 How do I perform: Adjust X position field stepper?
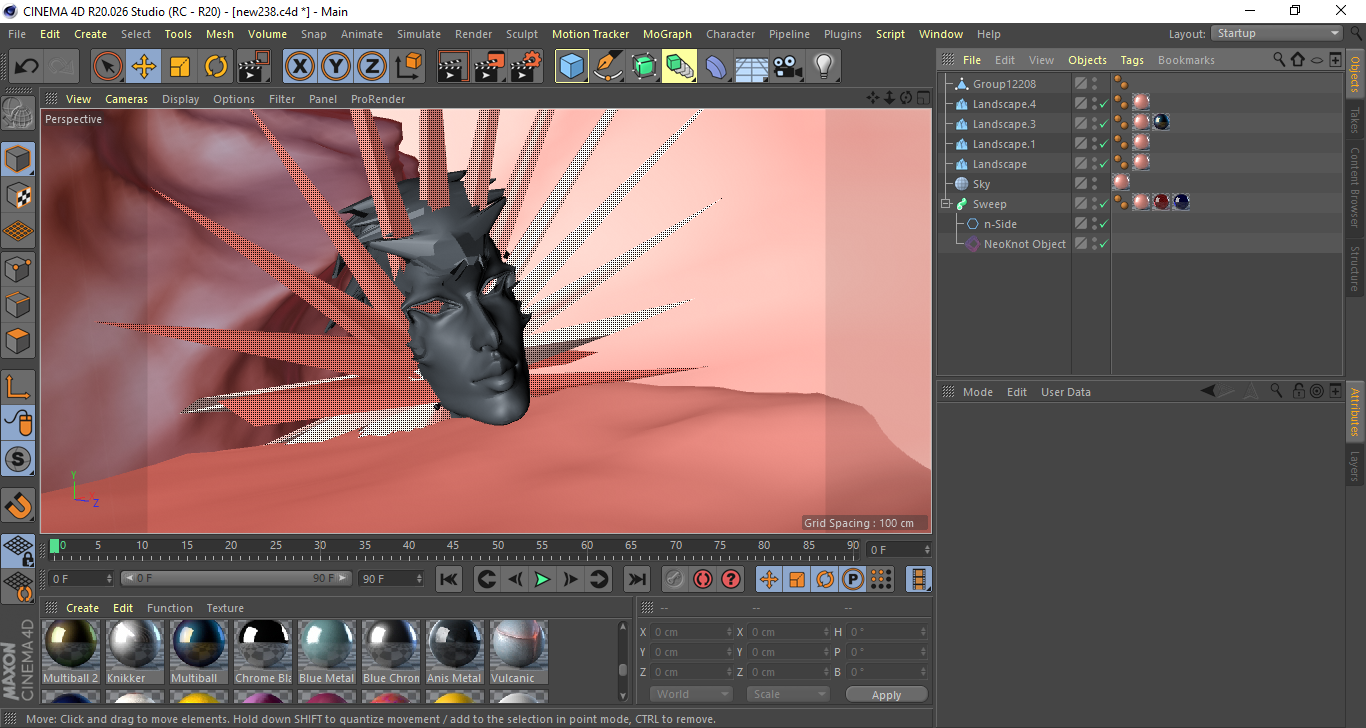730,632
